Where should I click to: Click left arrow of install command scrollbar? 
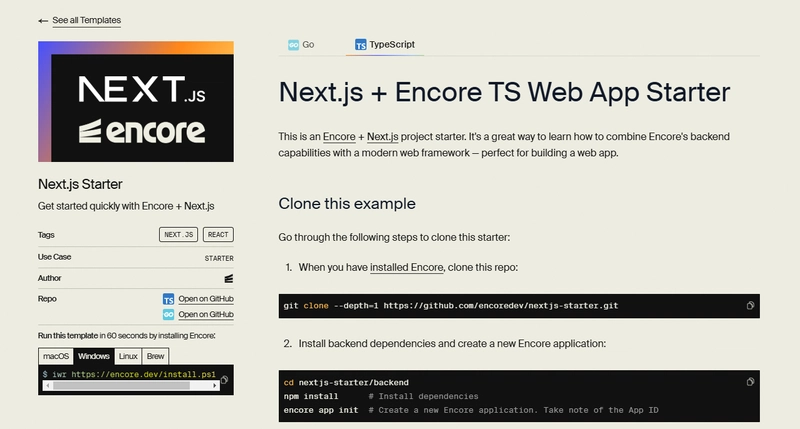click(47, 386)
